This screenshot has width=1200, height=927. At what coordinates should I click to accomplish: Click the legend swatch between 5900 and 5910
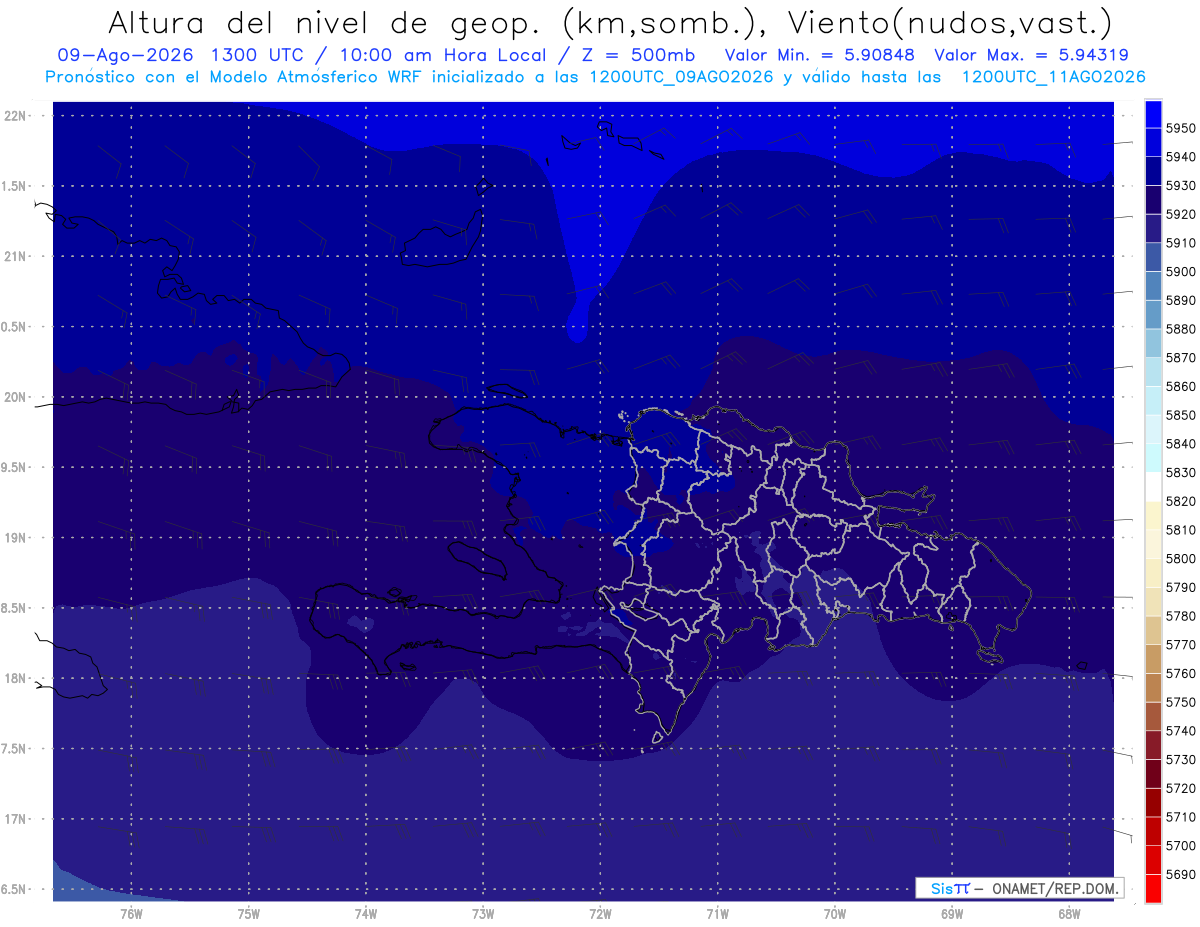tap(1153, 257)
